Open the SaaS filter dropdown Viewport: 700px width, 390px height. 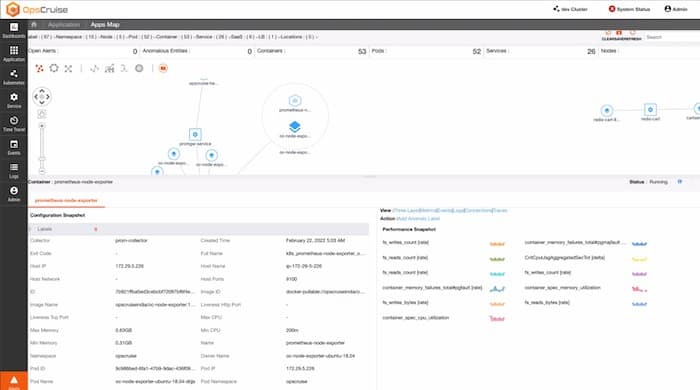click(x=243, y=37)
